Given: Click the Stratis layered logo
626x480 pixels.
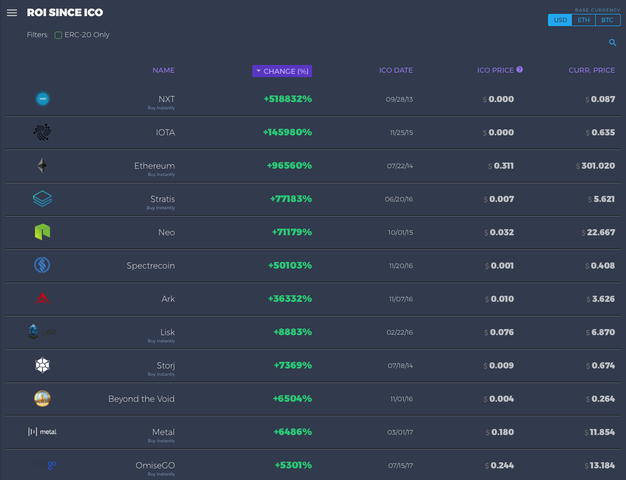Looking at the screenshot, I should click(42, 198).
